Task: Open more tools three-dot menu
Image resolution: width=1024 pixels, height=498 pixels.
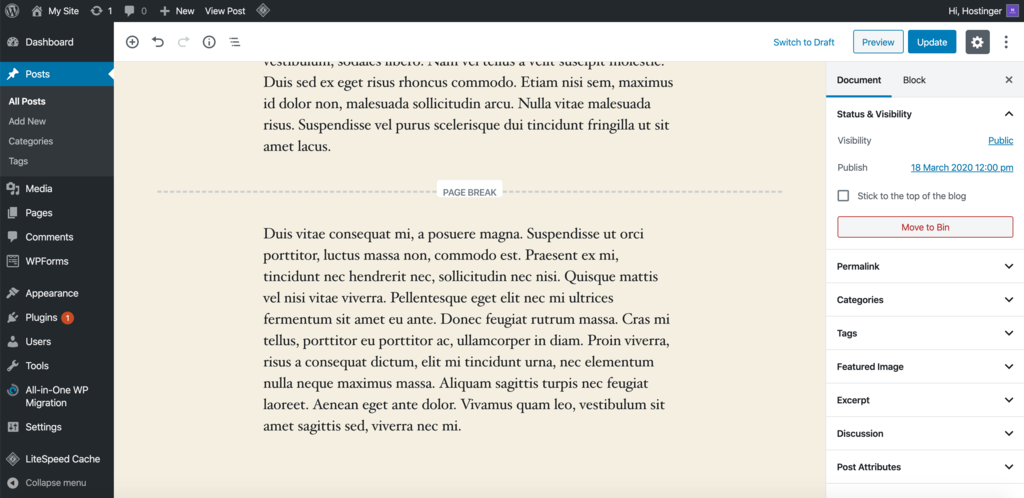Action: click(x=1006, y=42)
